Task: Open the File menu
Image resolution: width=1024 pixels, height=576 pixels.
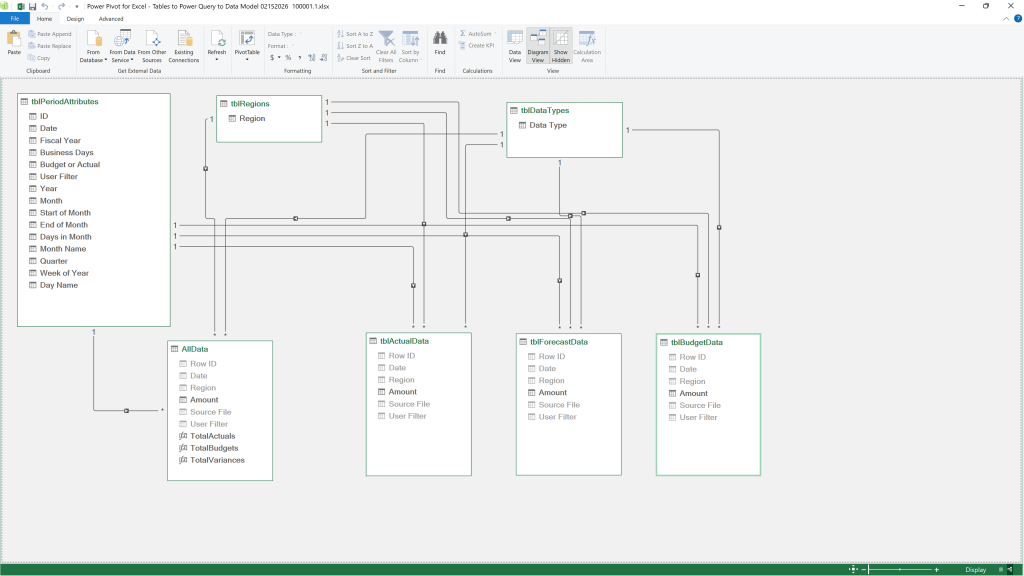Action: coord(14,19)
